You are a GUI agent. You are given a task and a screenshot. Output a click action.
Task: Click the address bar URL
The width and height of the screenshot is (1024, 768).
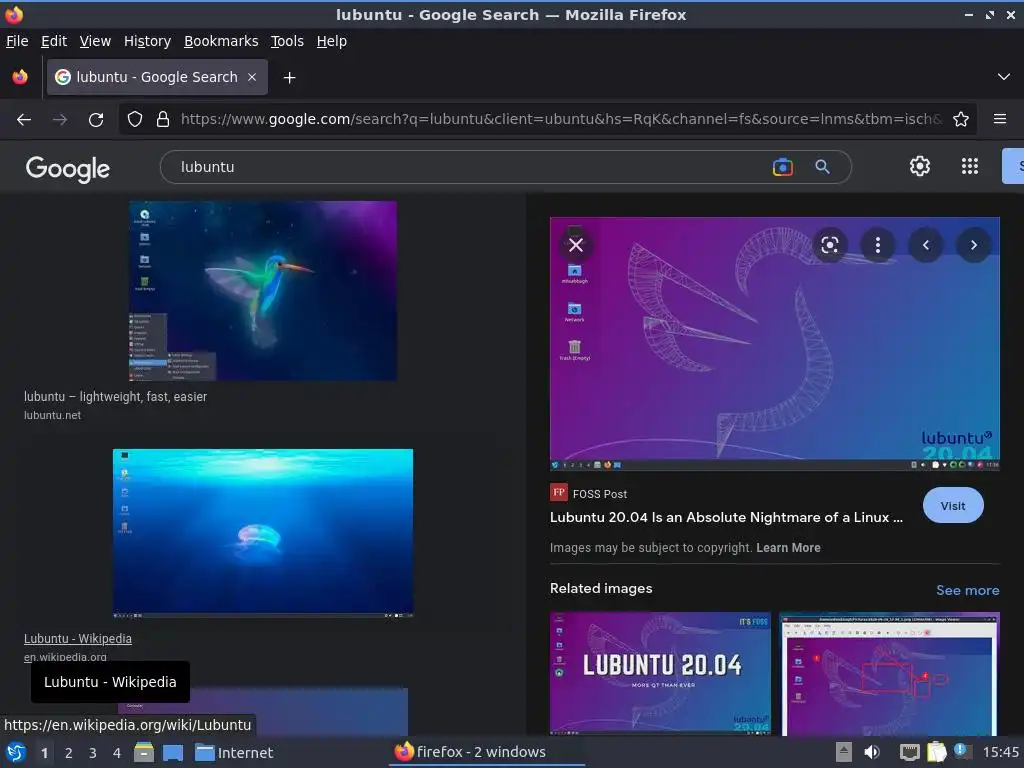(561, 120)
